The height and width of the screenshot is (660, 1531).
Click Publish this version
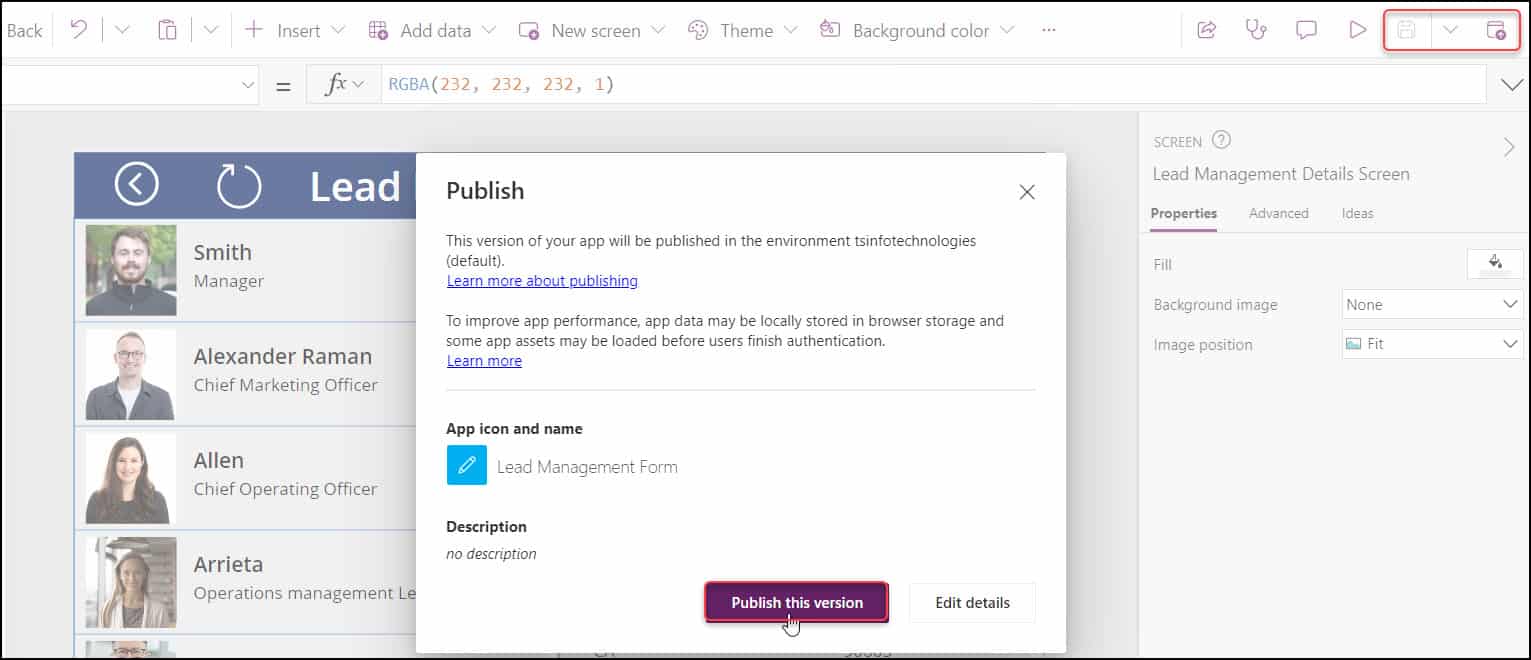[x=795, y=602]
